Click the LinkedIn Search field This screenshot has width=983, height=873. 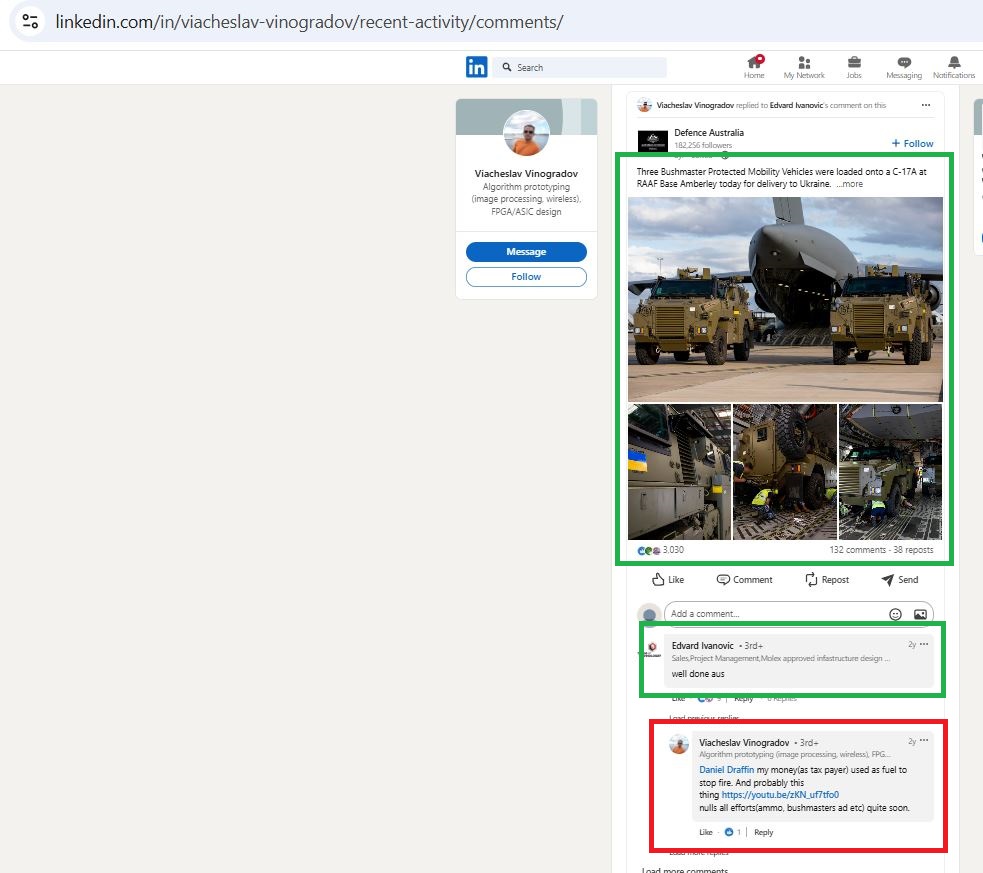[580, 67]
